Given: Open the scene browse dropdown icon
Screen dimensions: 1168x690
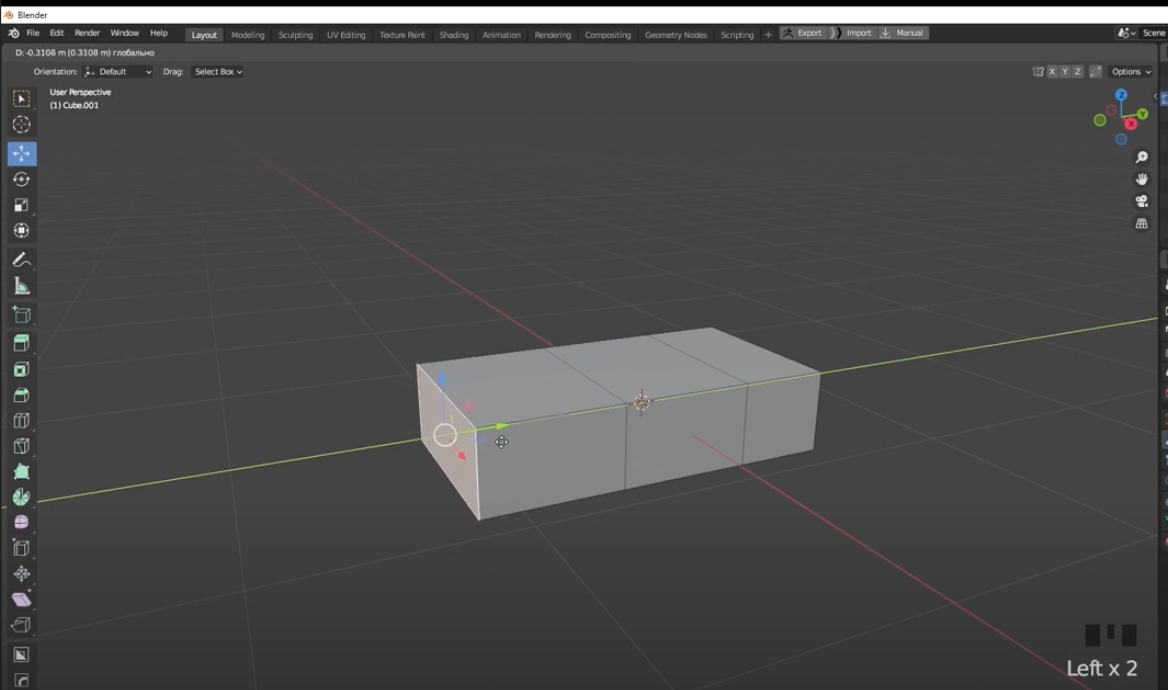Looking at the screenshot, I should click(1126, 33).
